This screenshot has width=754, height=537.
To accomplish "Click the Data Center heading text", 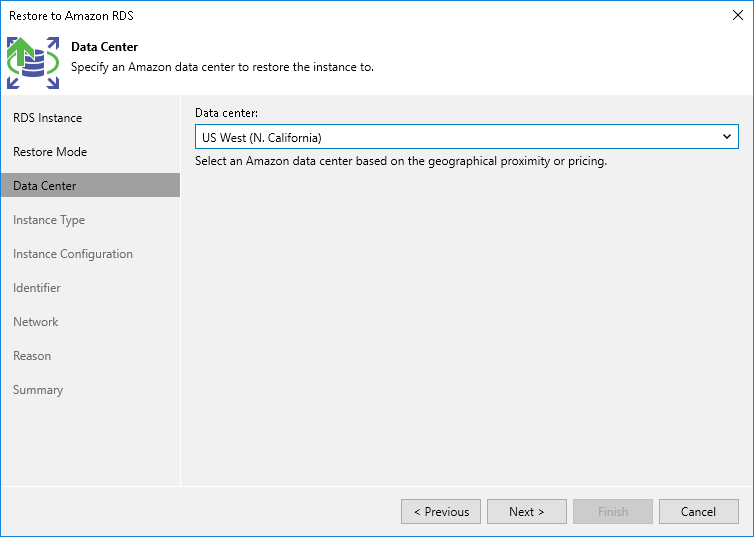I will (x=105, y=47).
